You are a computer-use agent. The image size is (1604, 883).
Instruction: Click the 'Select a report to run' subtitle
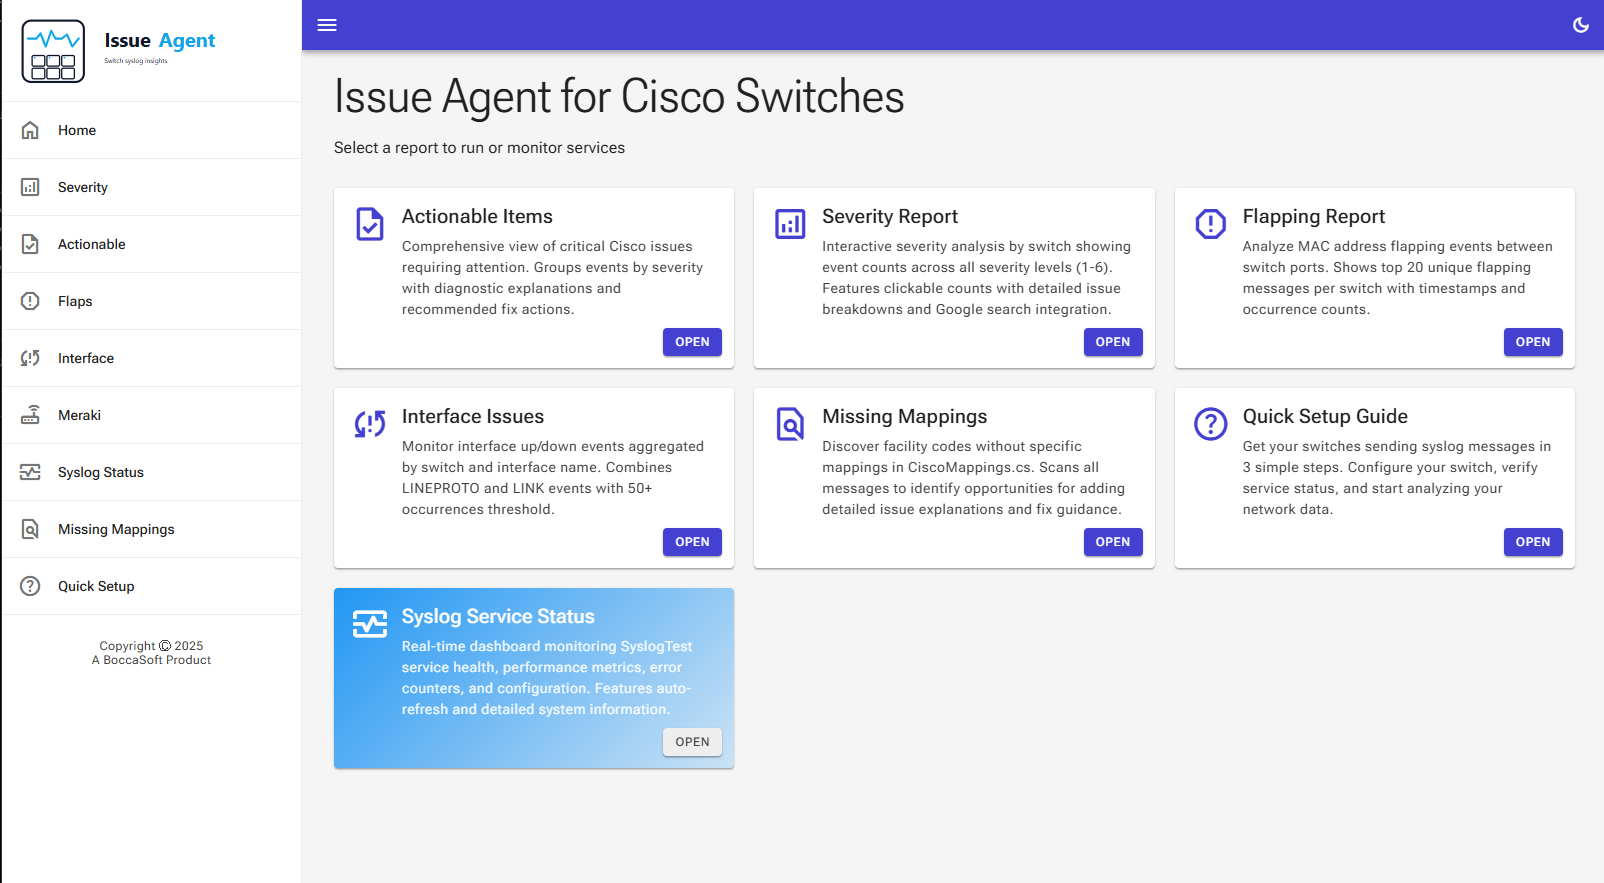pyautogui.click(x=479, y=148)
